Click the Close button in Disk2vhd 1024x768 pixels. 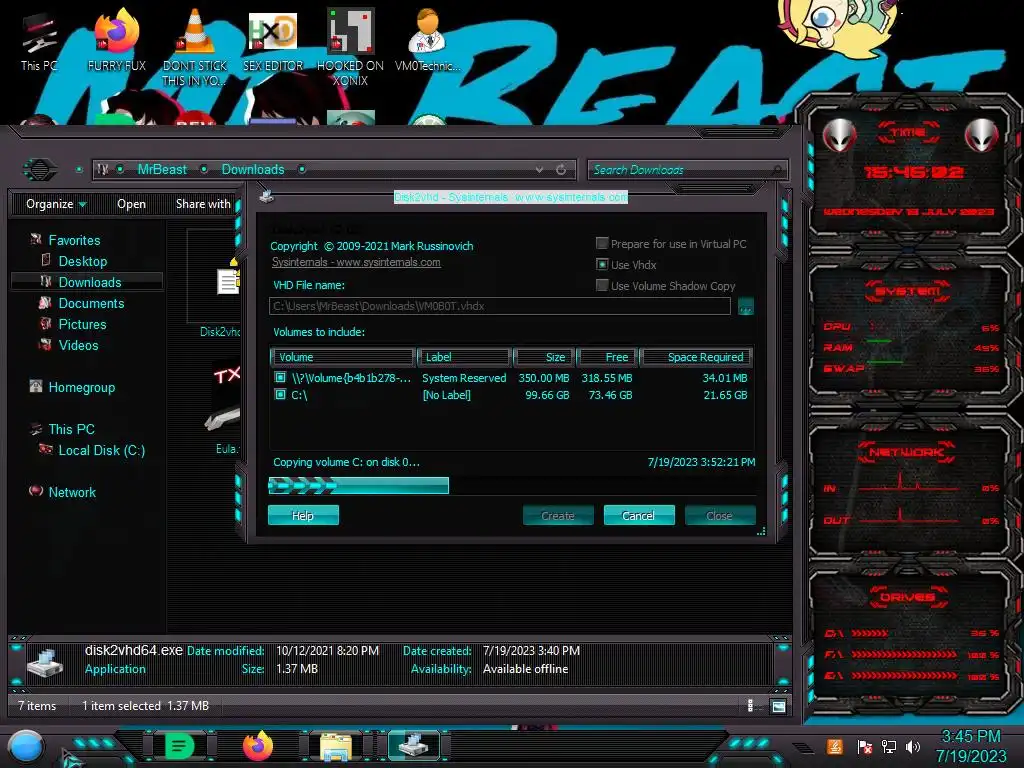coord(720,515)
